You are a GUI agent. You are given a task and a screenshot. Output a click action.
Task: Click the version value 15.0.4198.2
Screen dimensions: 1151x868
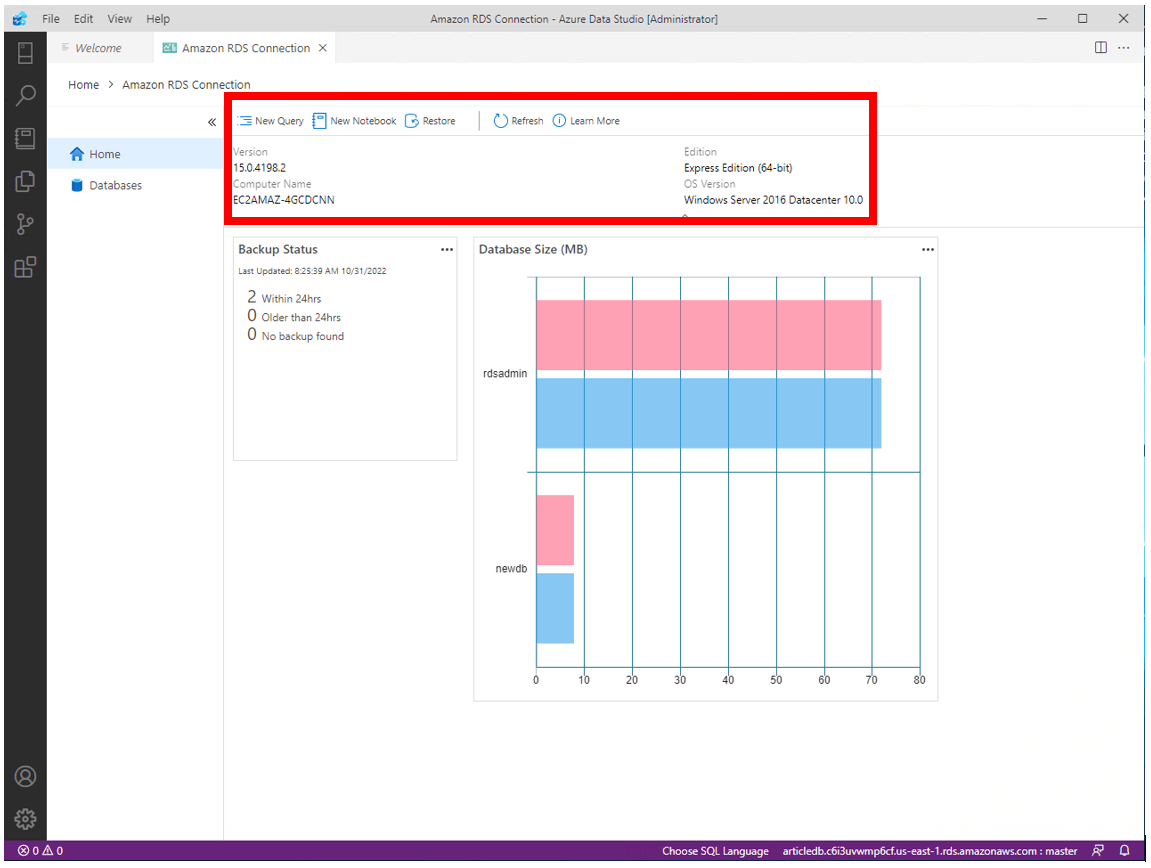260,168
